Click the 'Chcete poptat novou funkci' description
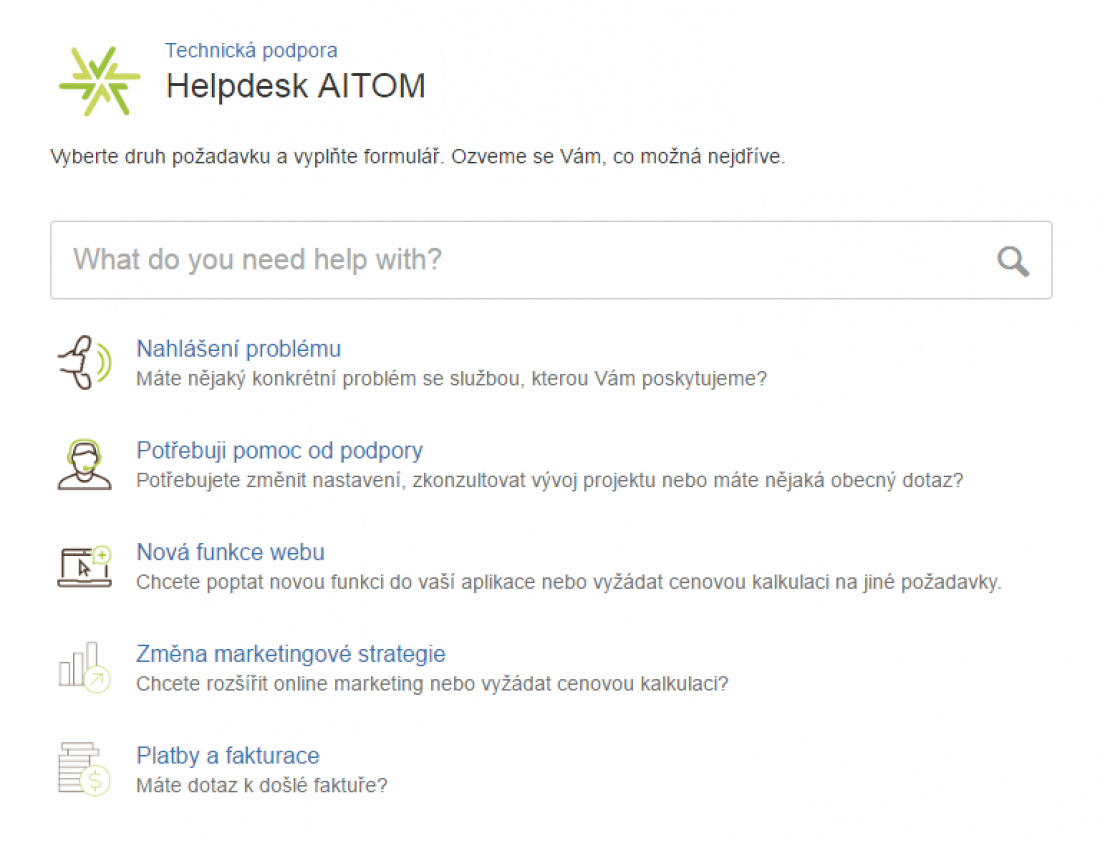 coord(568,582)
